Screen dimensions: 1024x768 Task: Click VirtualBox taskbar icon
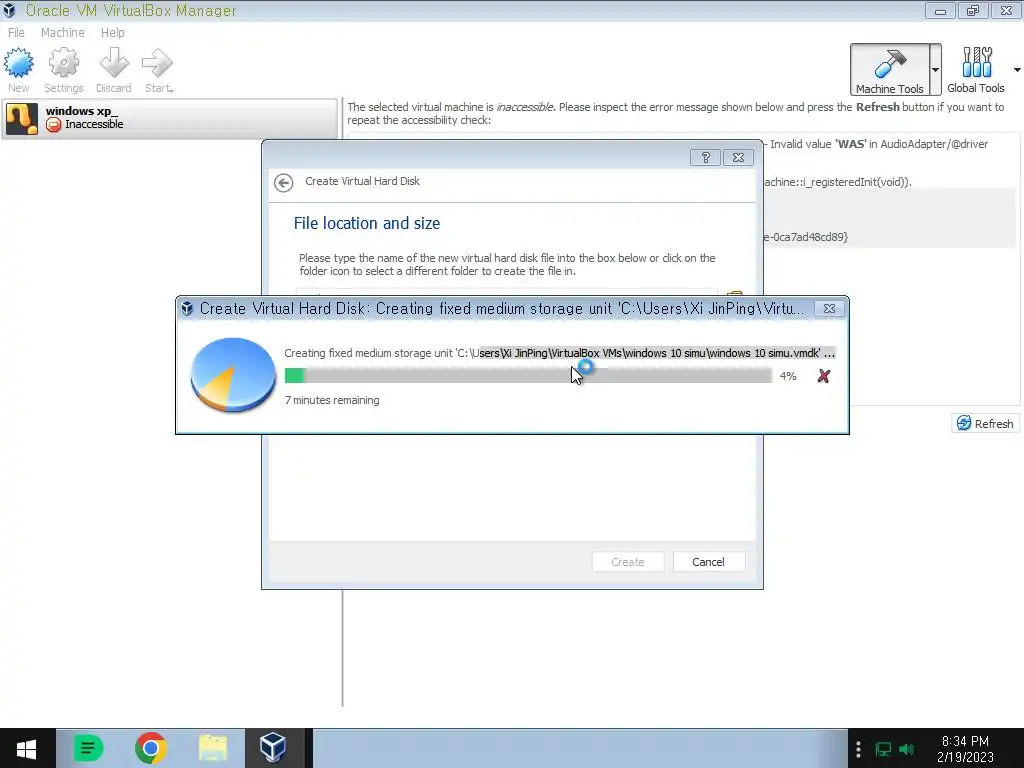[273, 748]
